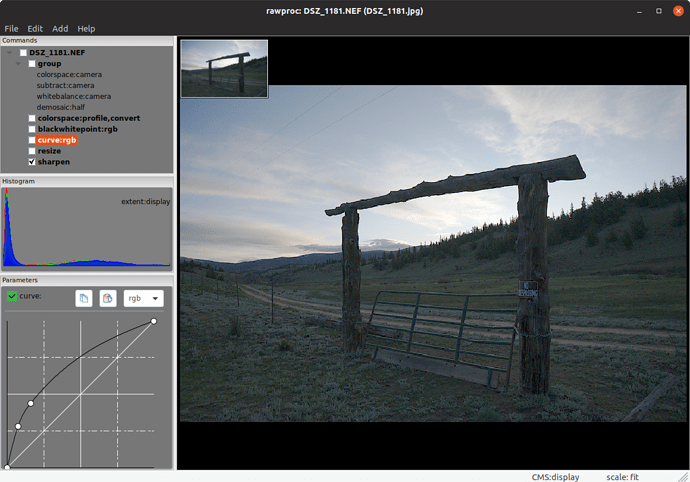
Task: Select the curve:rgb command
Action: click(x=57, y=140)
